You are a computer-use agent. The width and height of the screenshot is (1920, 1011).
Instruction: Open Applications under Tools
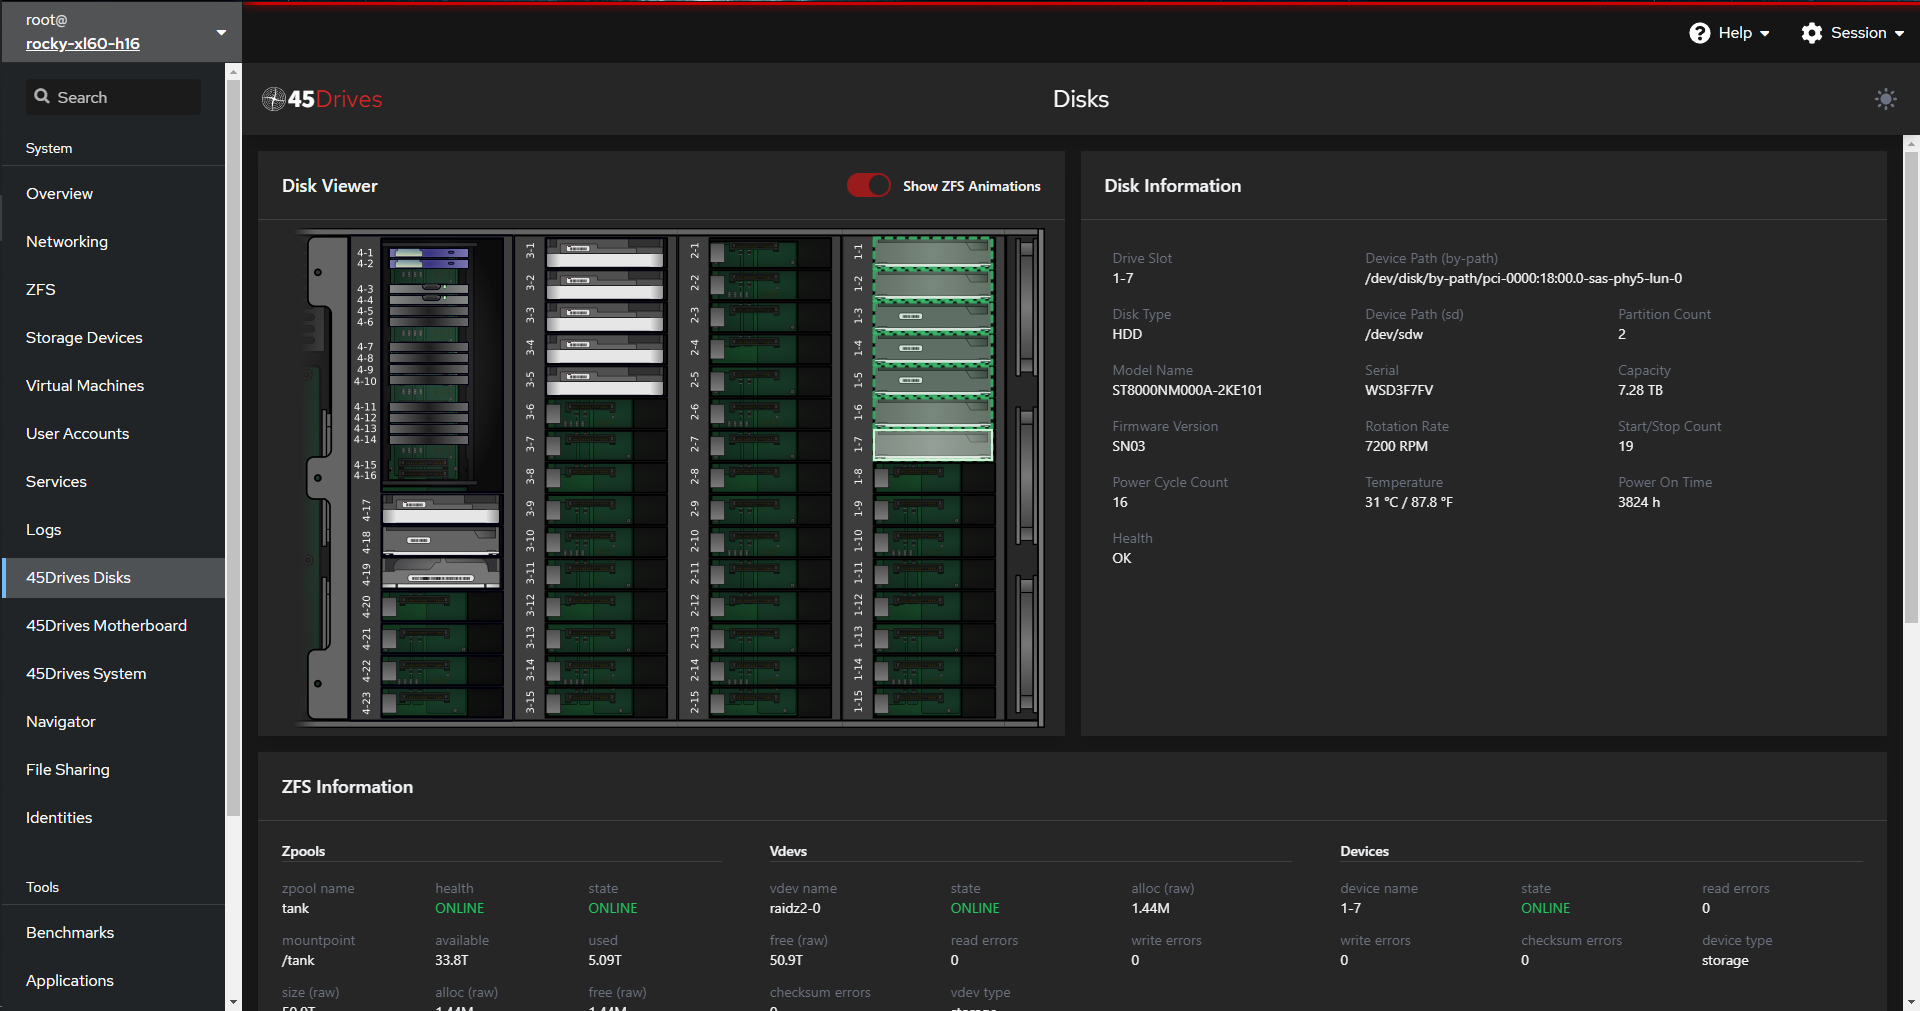[113, 981]
